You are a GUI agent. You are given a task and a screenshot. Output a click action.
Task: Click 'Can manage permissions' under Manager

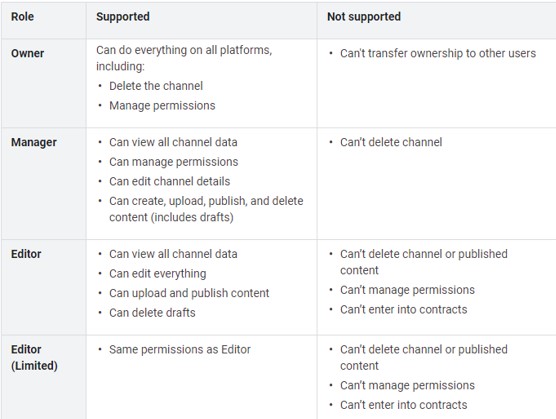click(174, 162)
